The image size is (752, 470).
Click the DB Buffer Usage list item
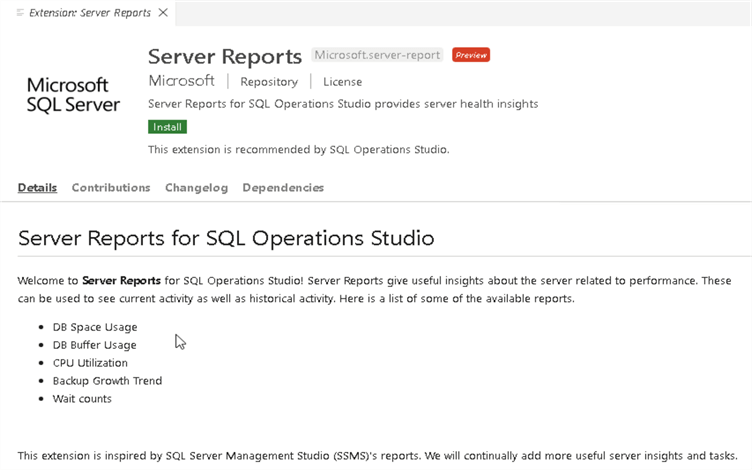[94, 345]
